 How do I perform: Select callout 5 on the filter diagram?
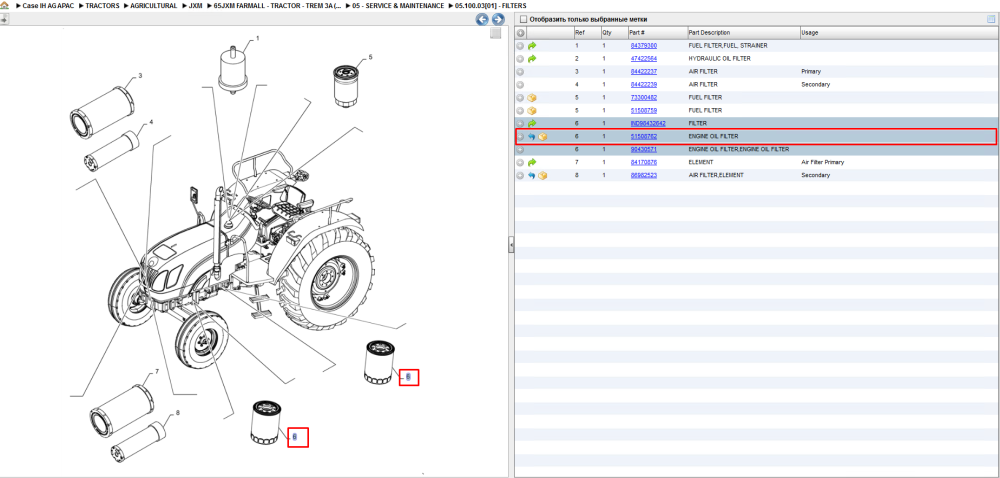tap(370, 57)
